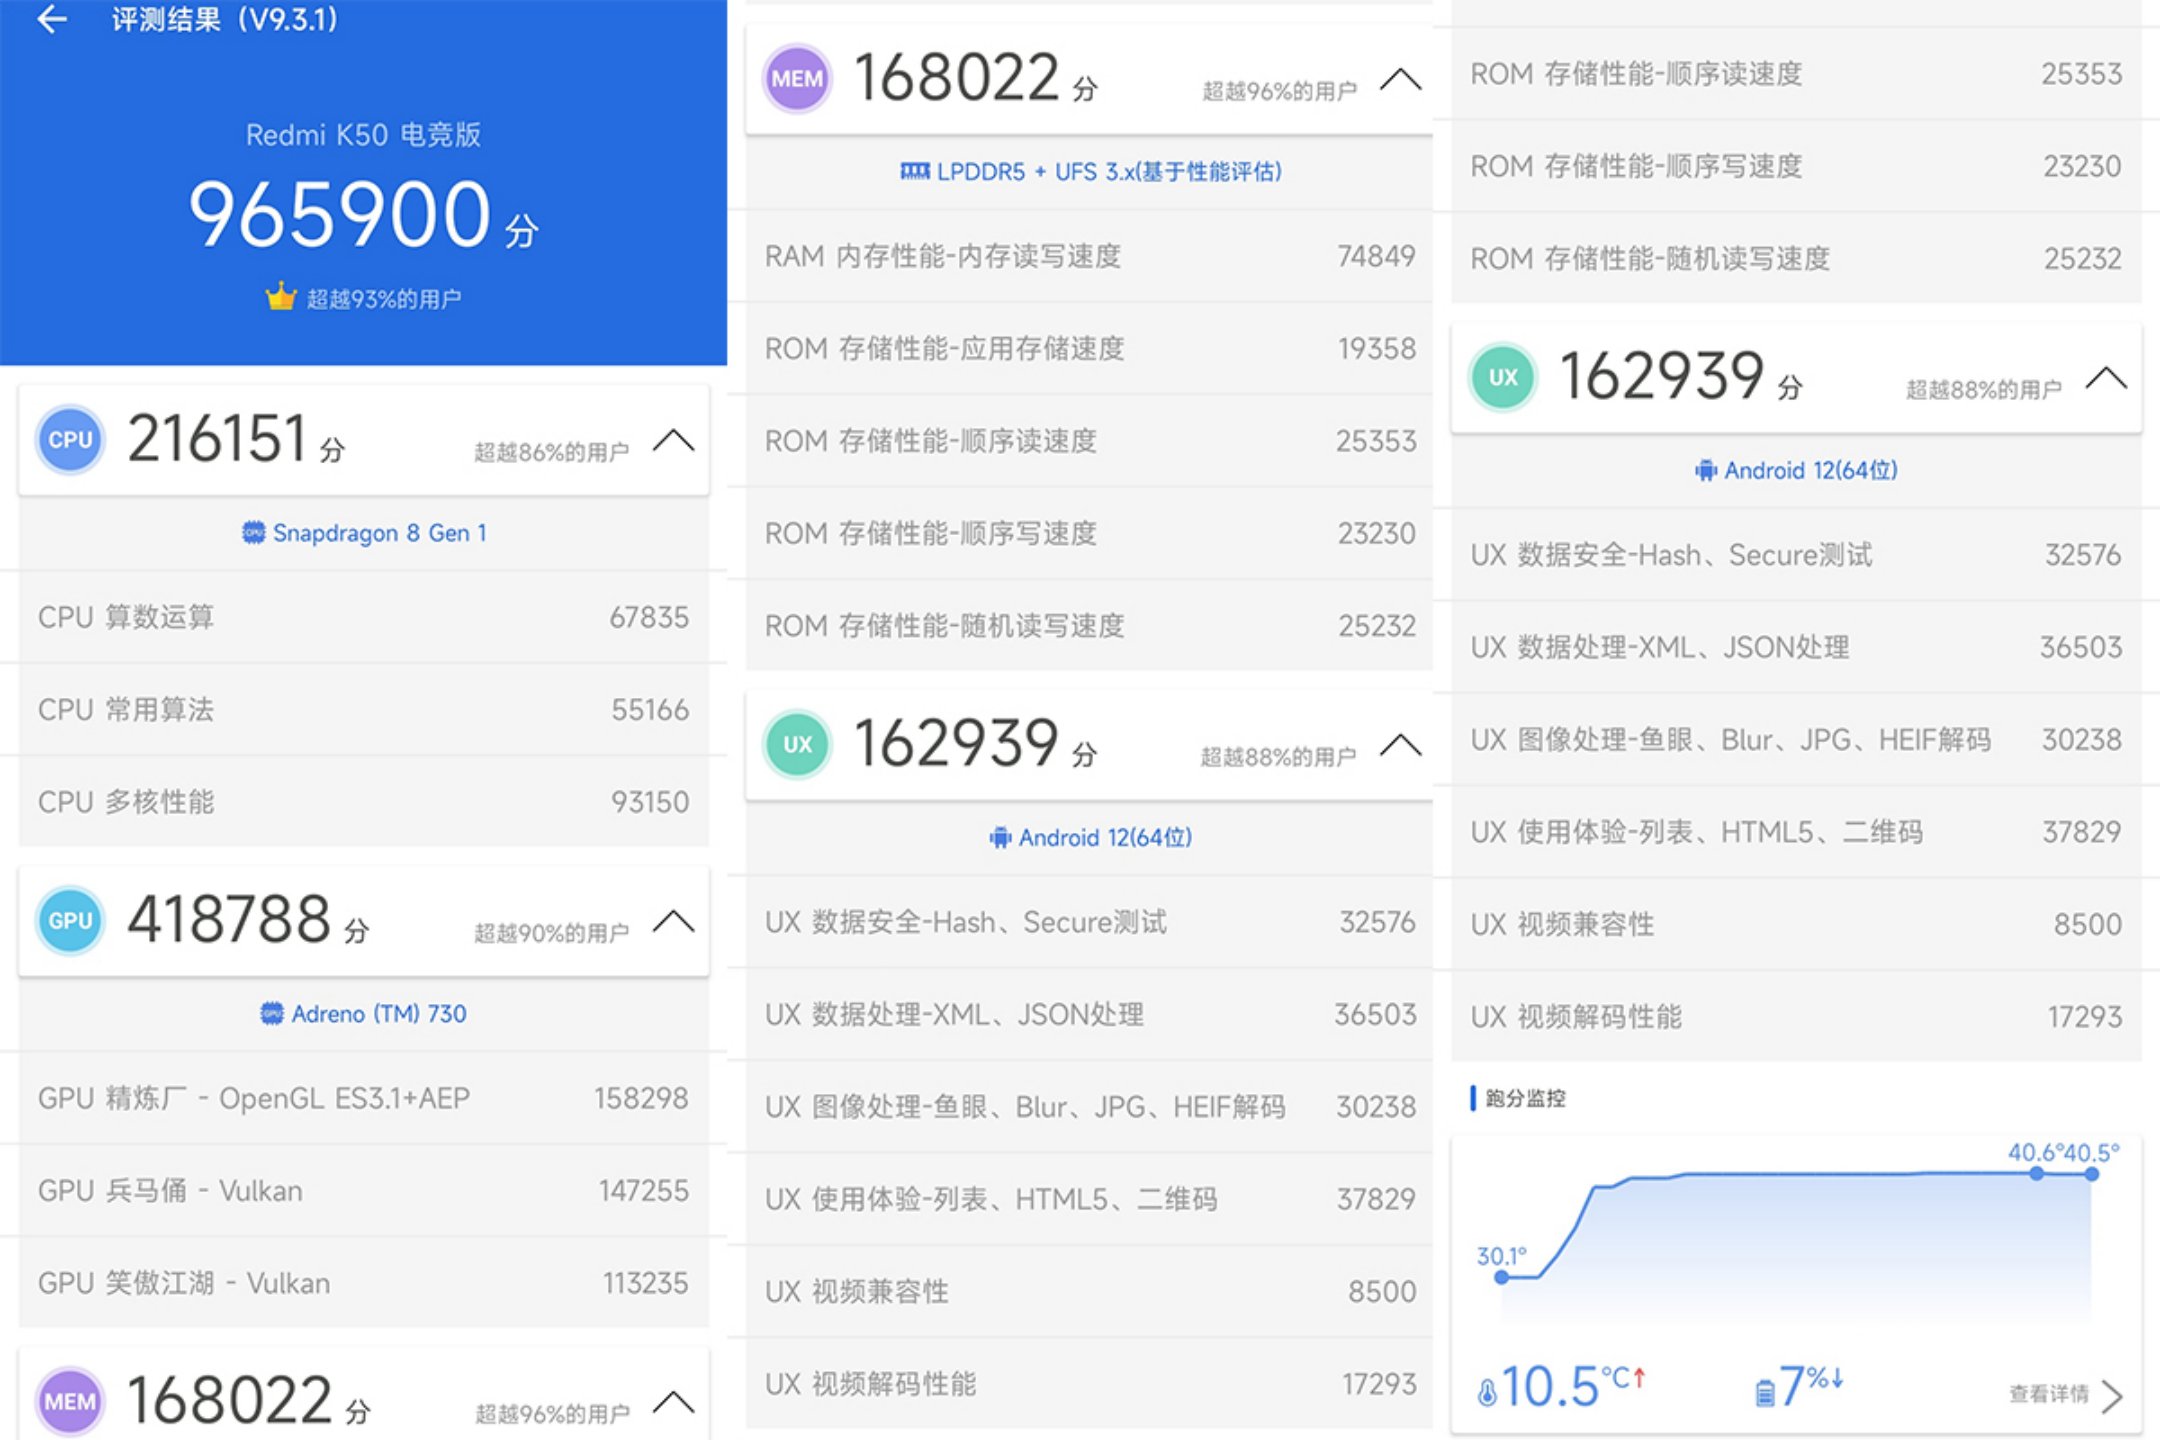The width and height of the screenshot is (2160, 1440).
Task: Collapse the CPU 216151 score section
Action: (673, 440)
